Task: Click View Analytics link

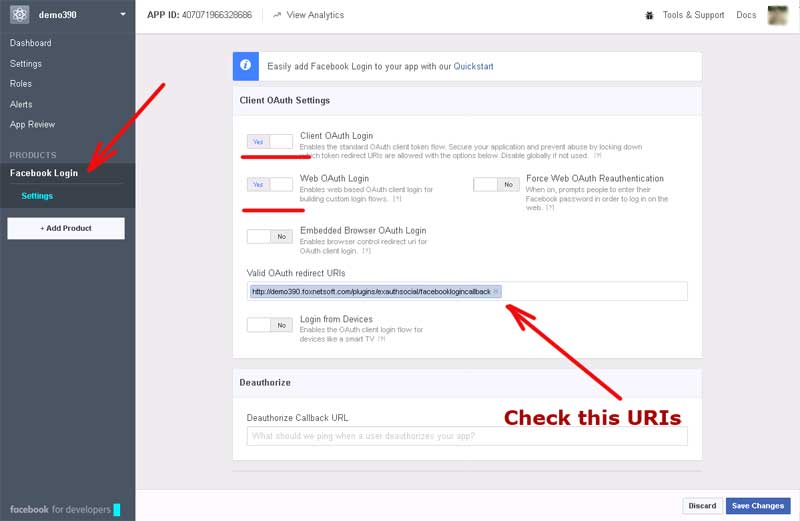Action: (x=315, y=15)
